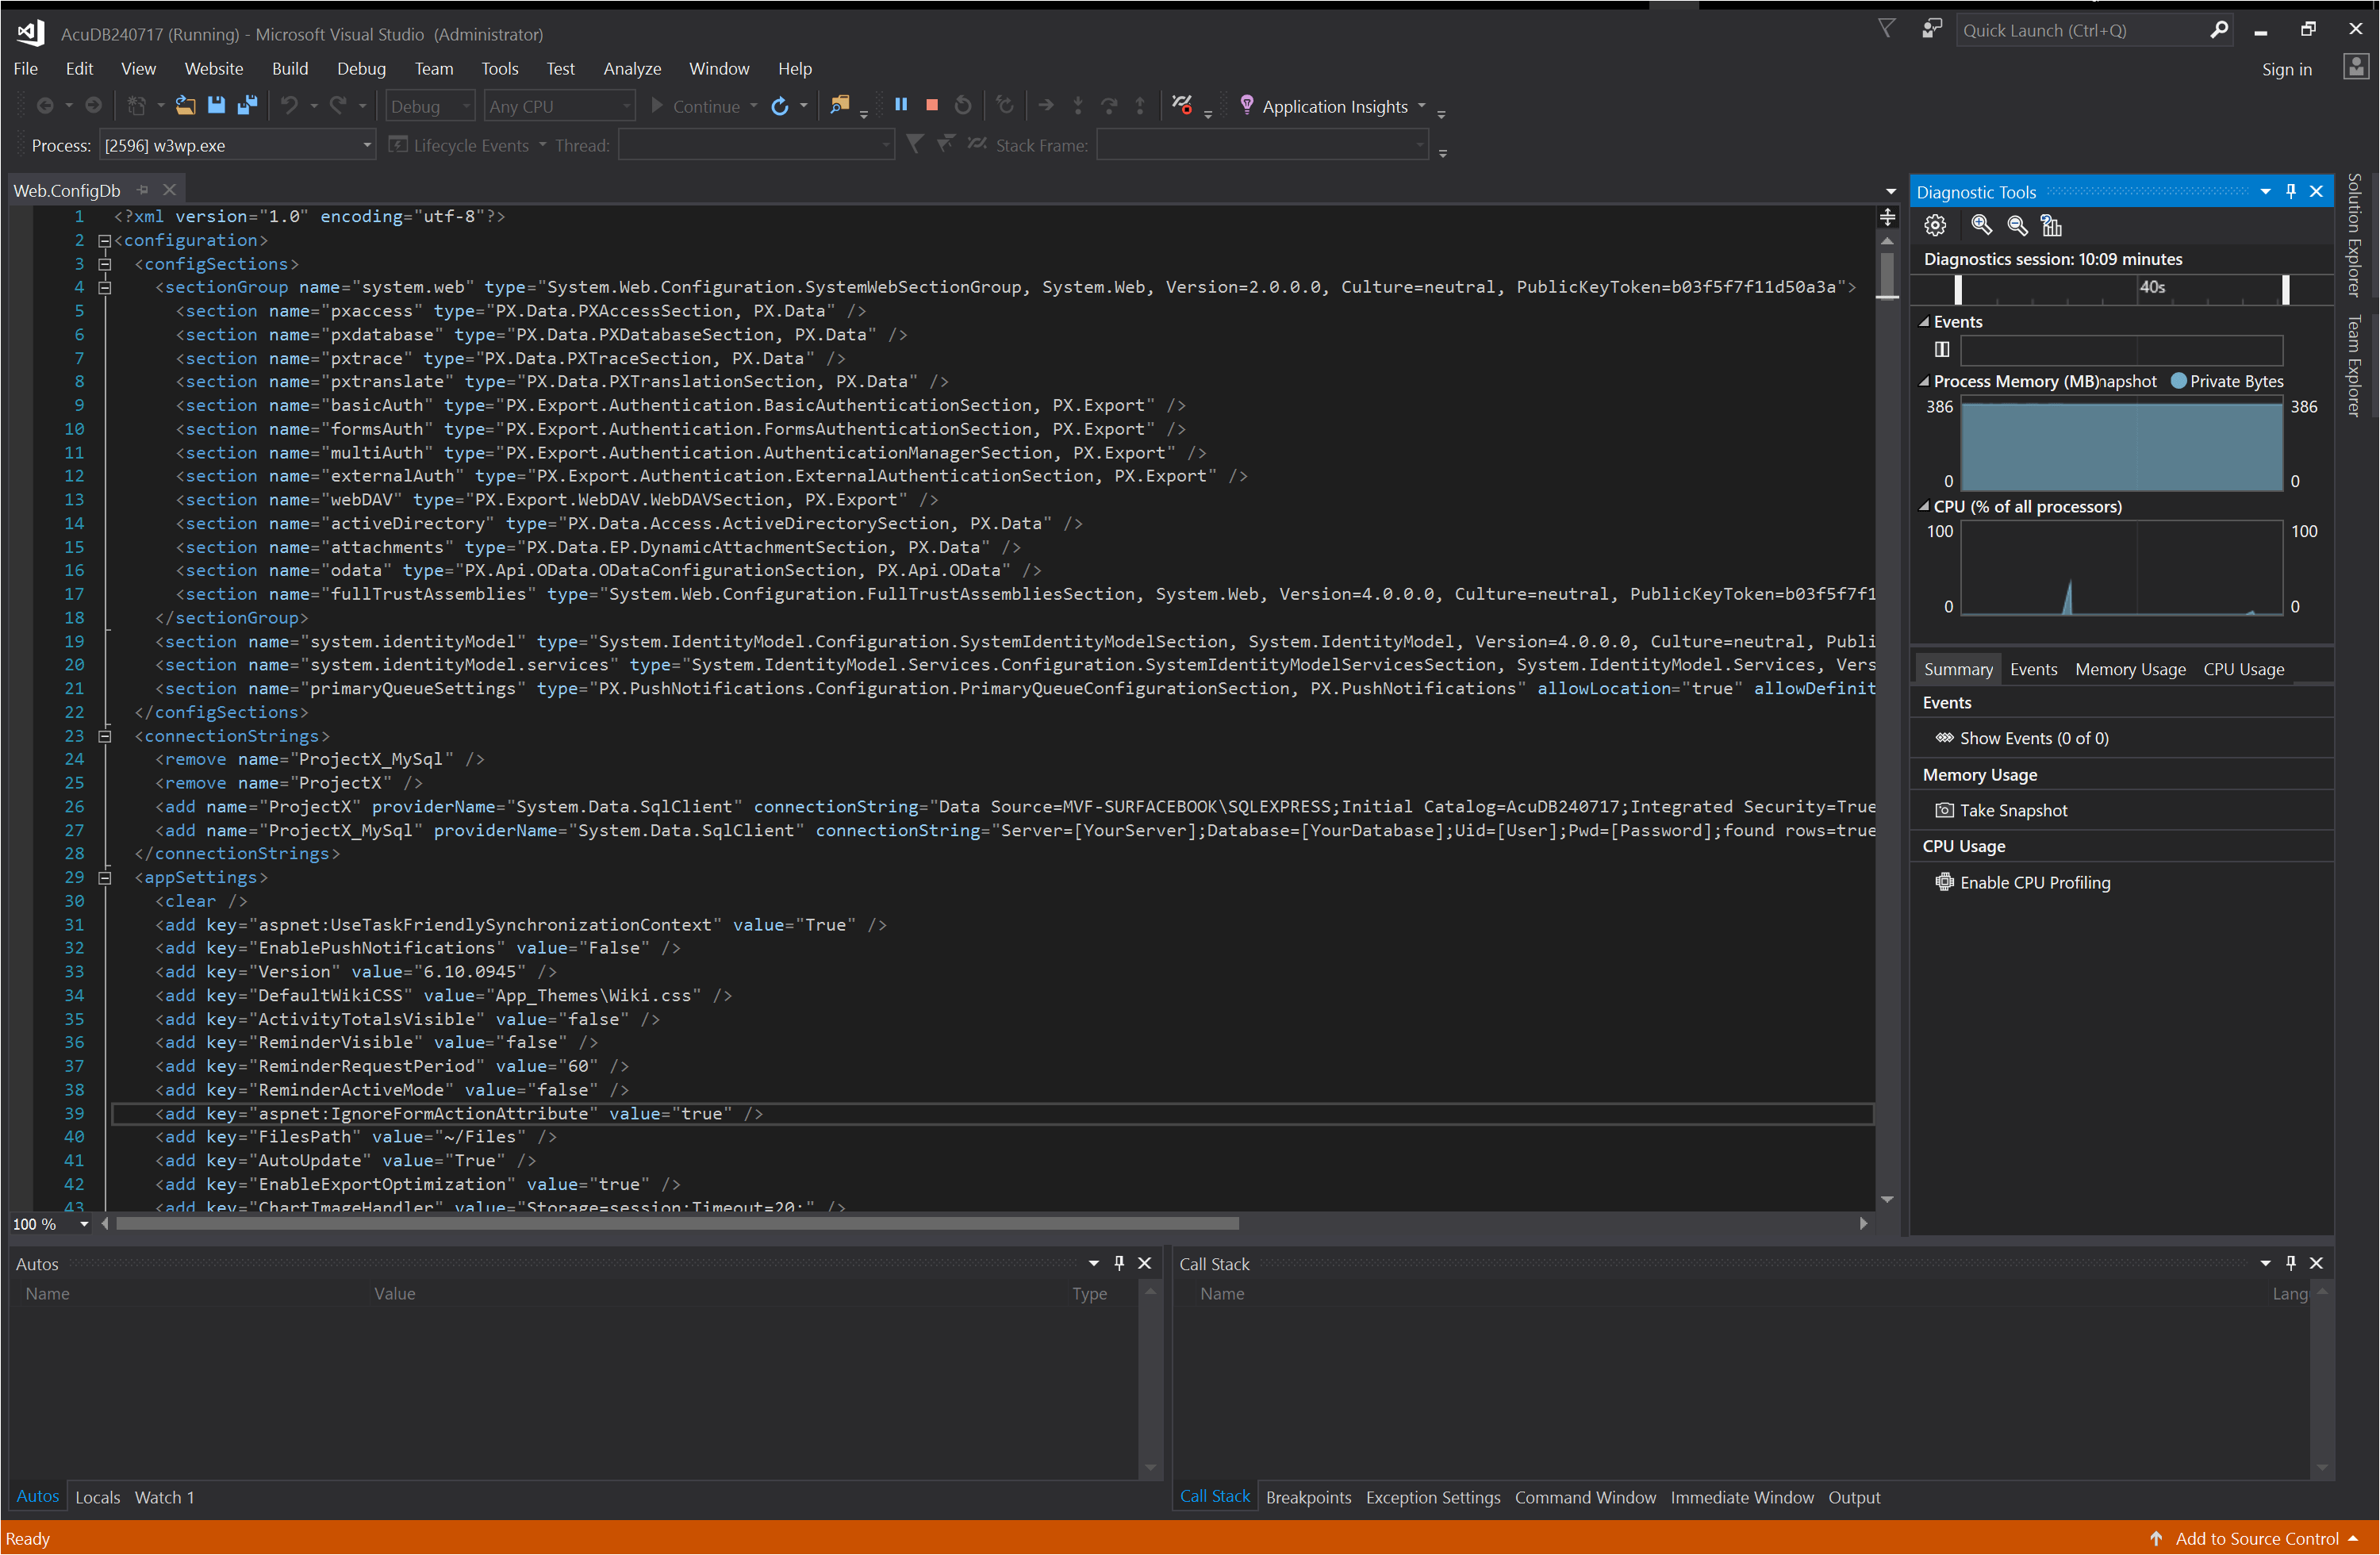
Task: Collapse the CPU graph section
Action: 1923,507
